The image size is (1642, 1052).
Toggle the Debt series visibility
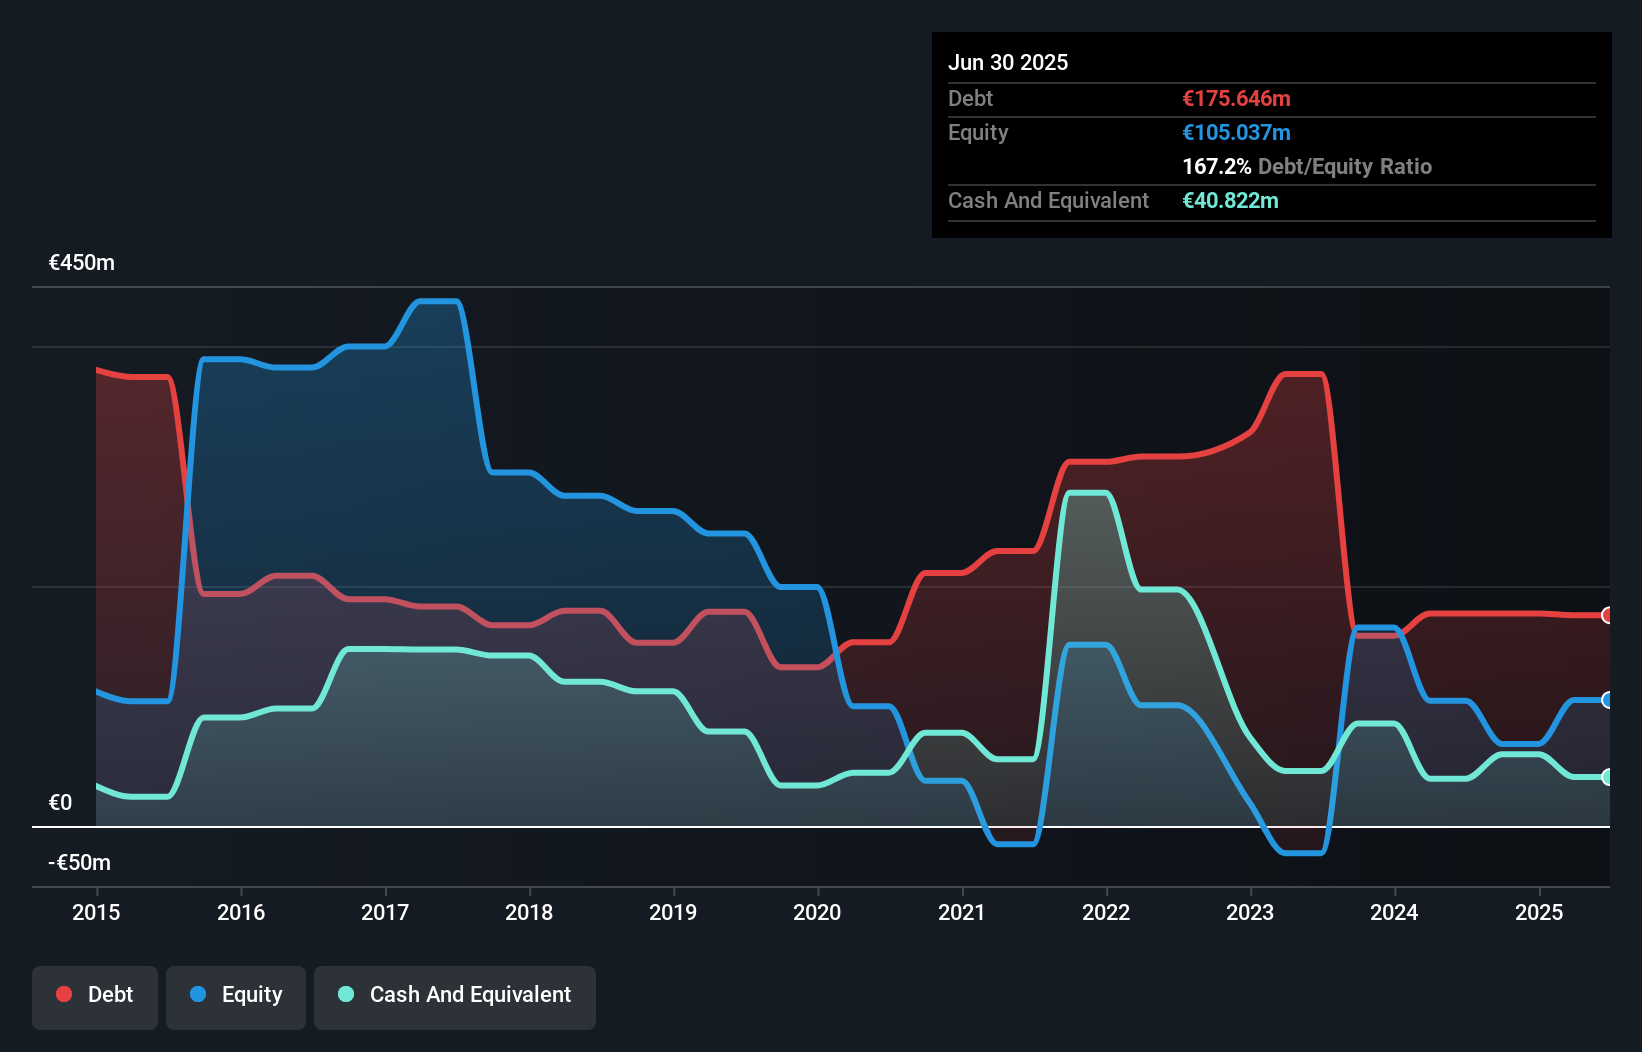95,995
